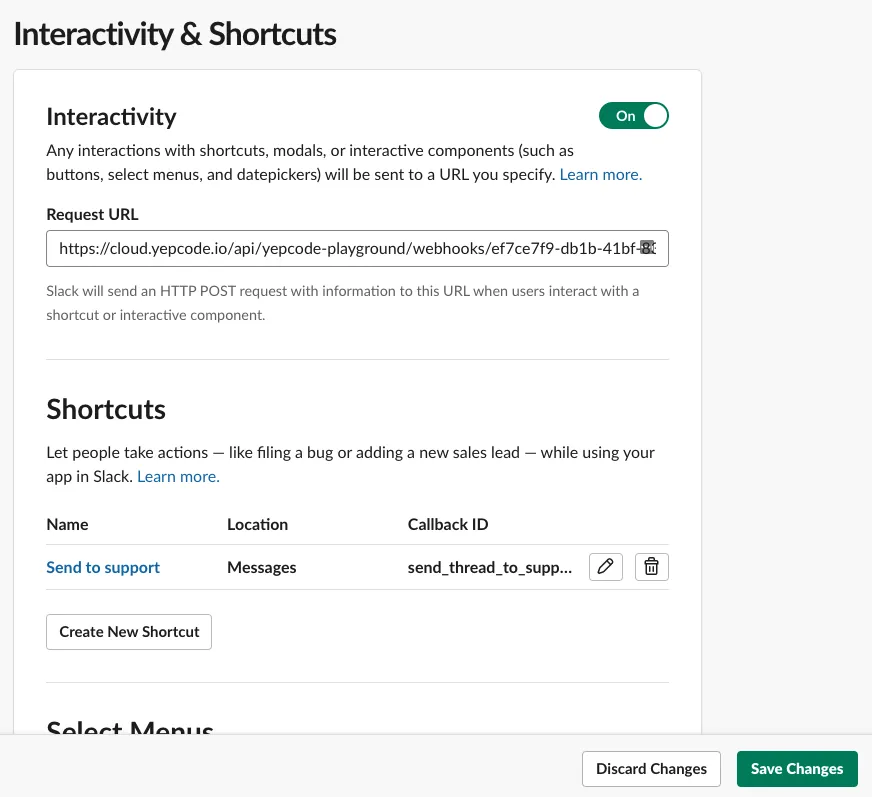The image size is (872, 797).
Task: Click the Create New Shortcut button
Action: 129,632
